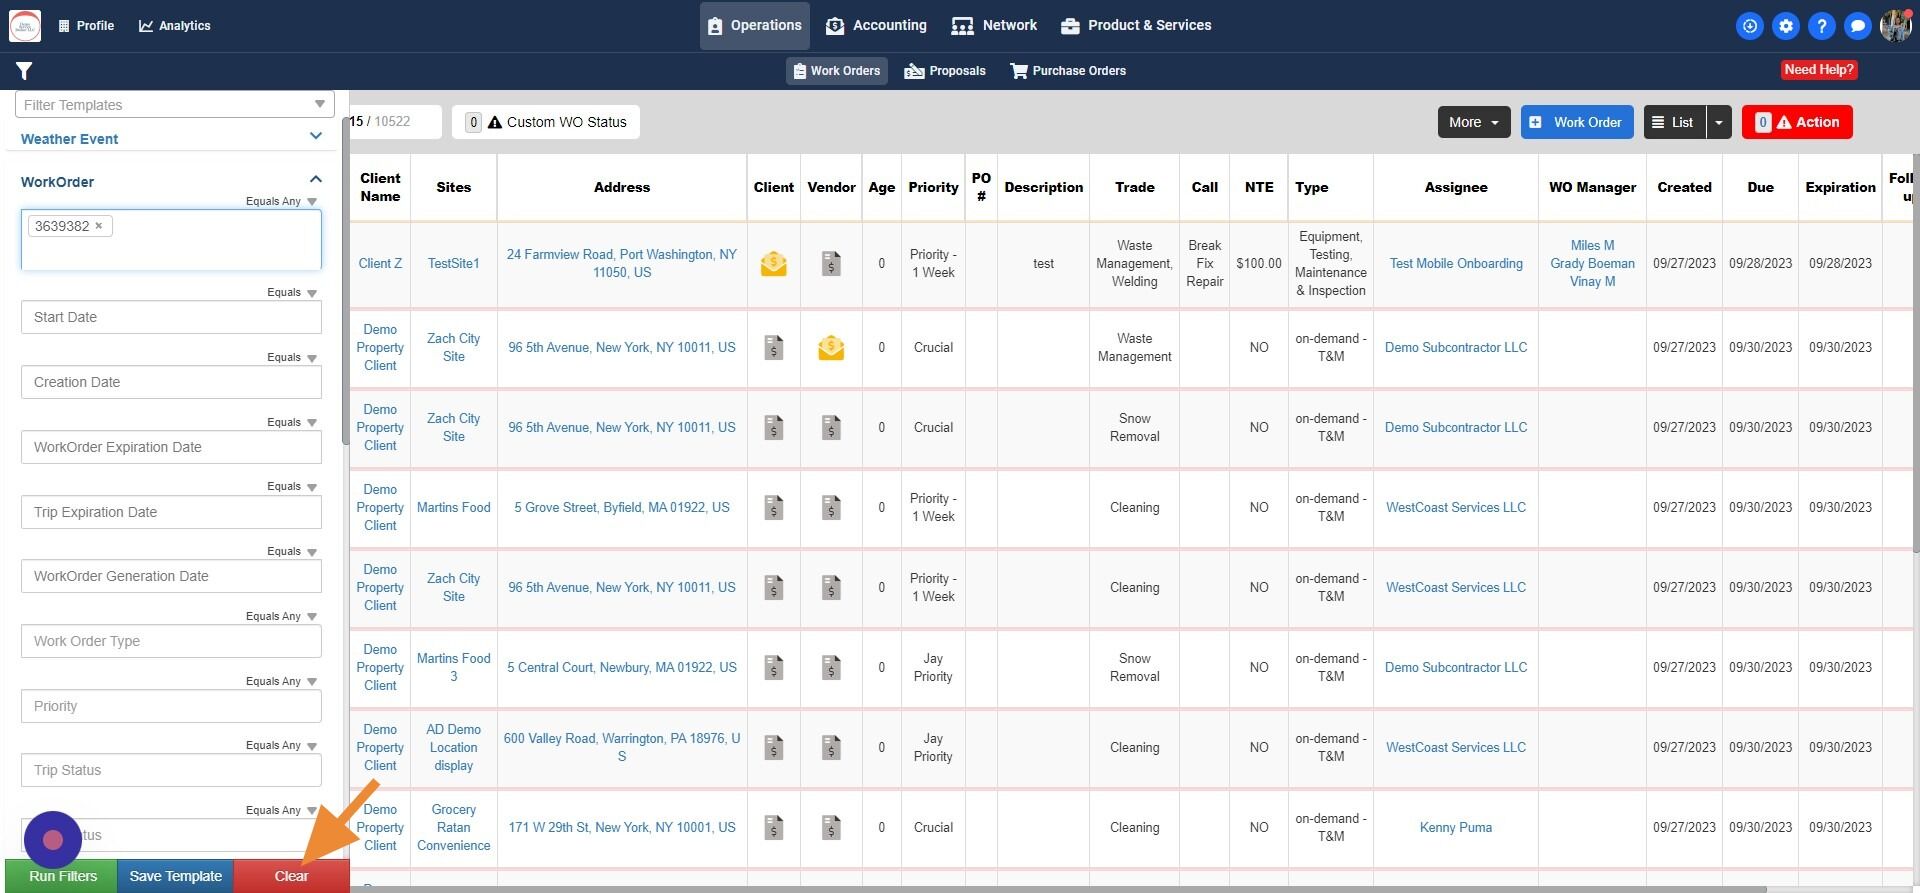Click the filter funnel icon
The image size is (1920, 893).
click(24, 71)
